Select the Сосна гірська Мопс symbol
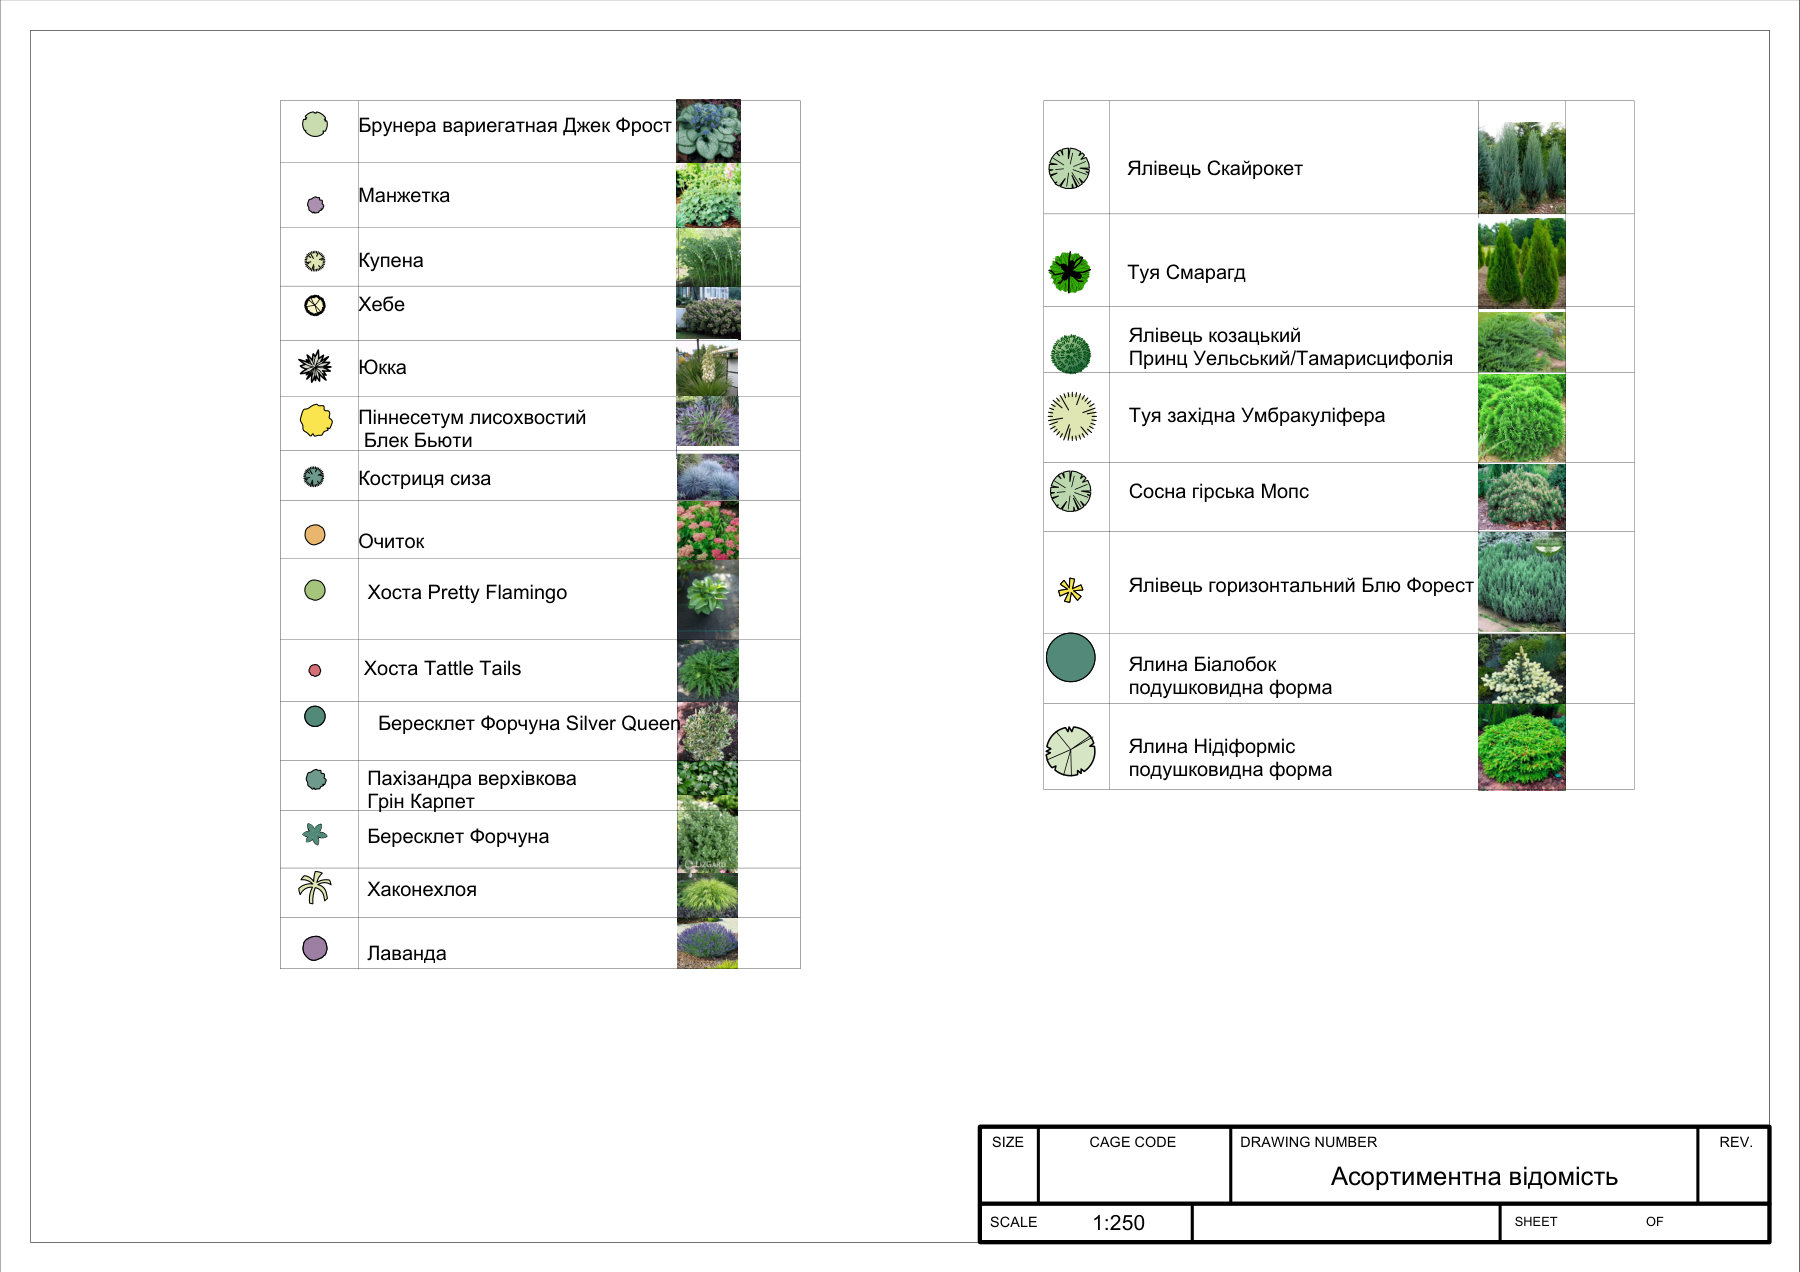Viewport: 1800px width, 1272px height. point(1070,491)
